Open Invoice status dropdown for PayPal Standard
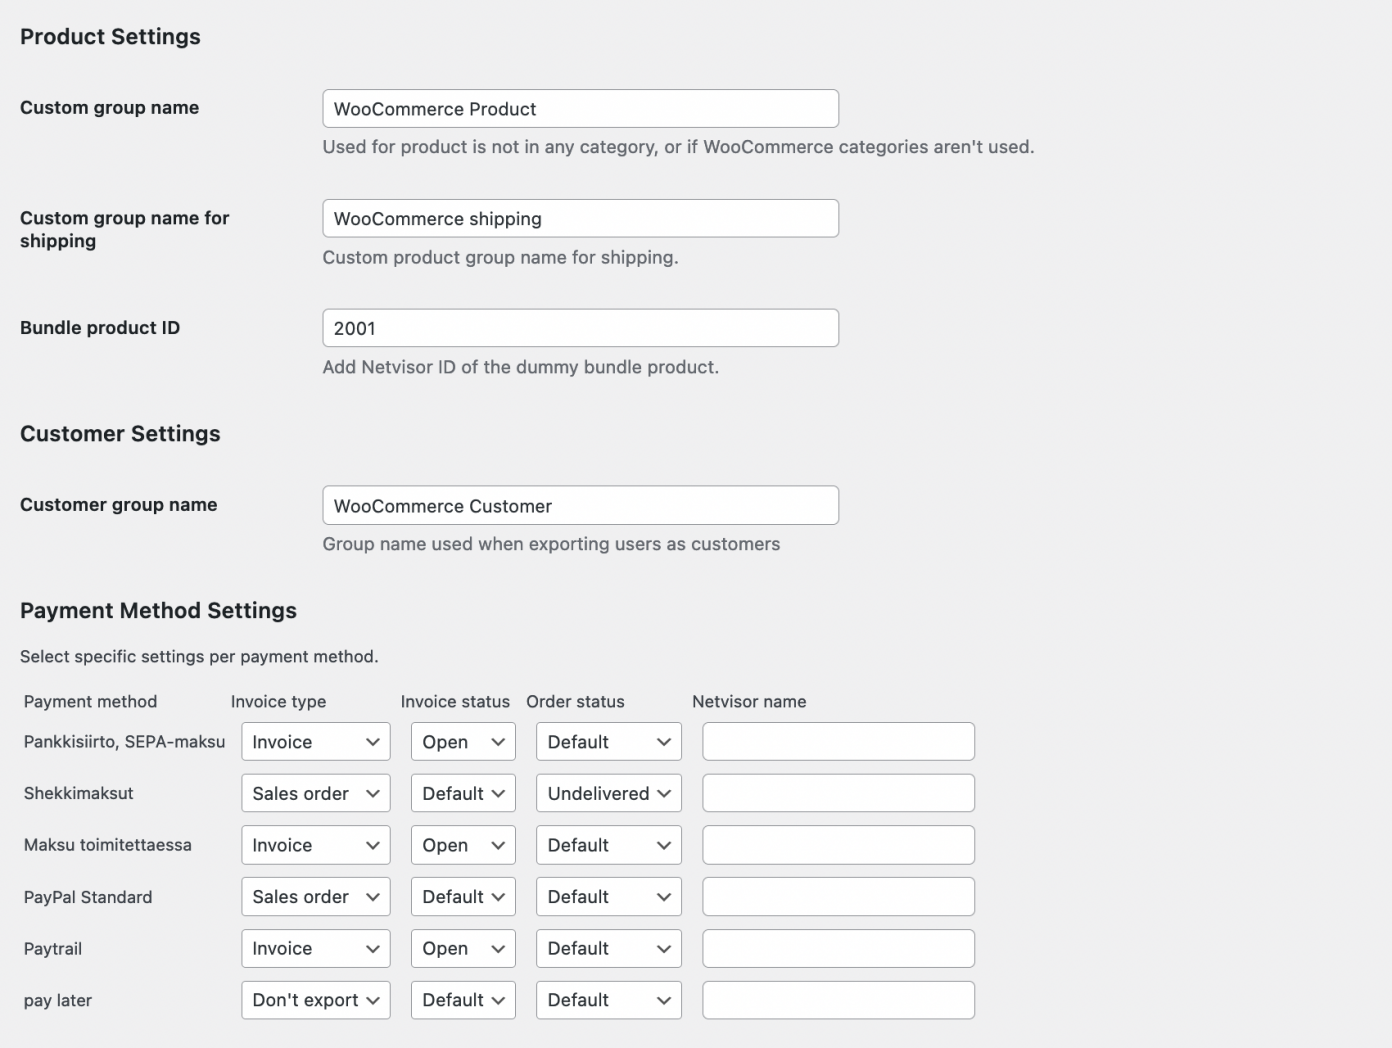Viewport: 1392px width, 1048px height. [x=463, y=897]
